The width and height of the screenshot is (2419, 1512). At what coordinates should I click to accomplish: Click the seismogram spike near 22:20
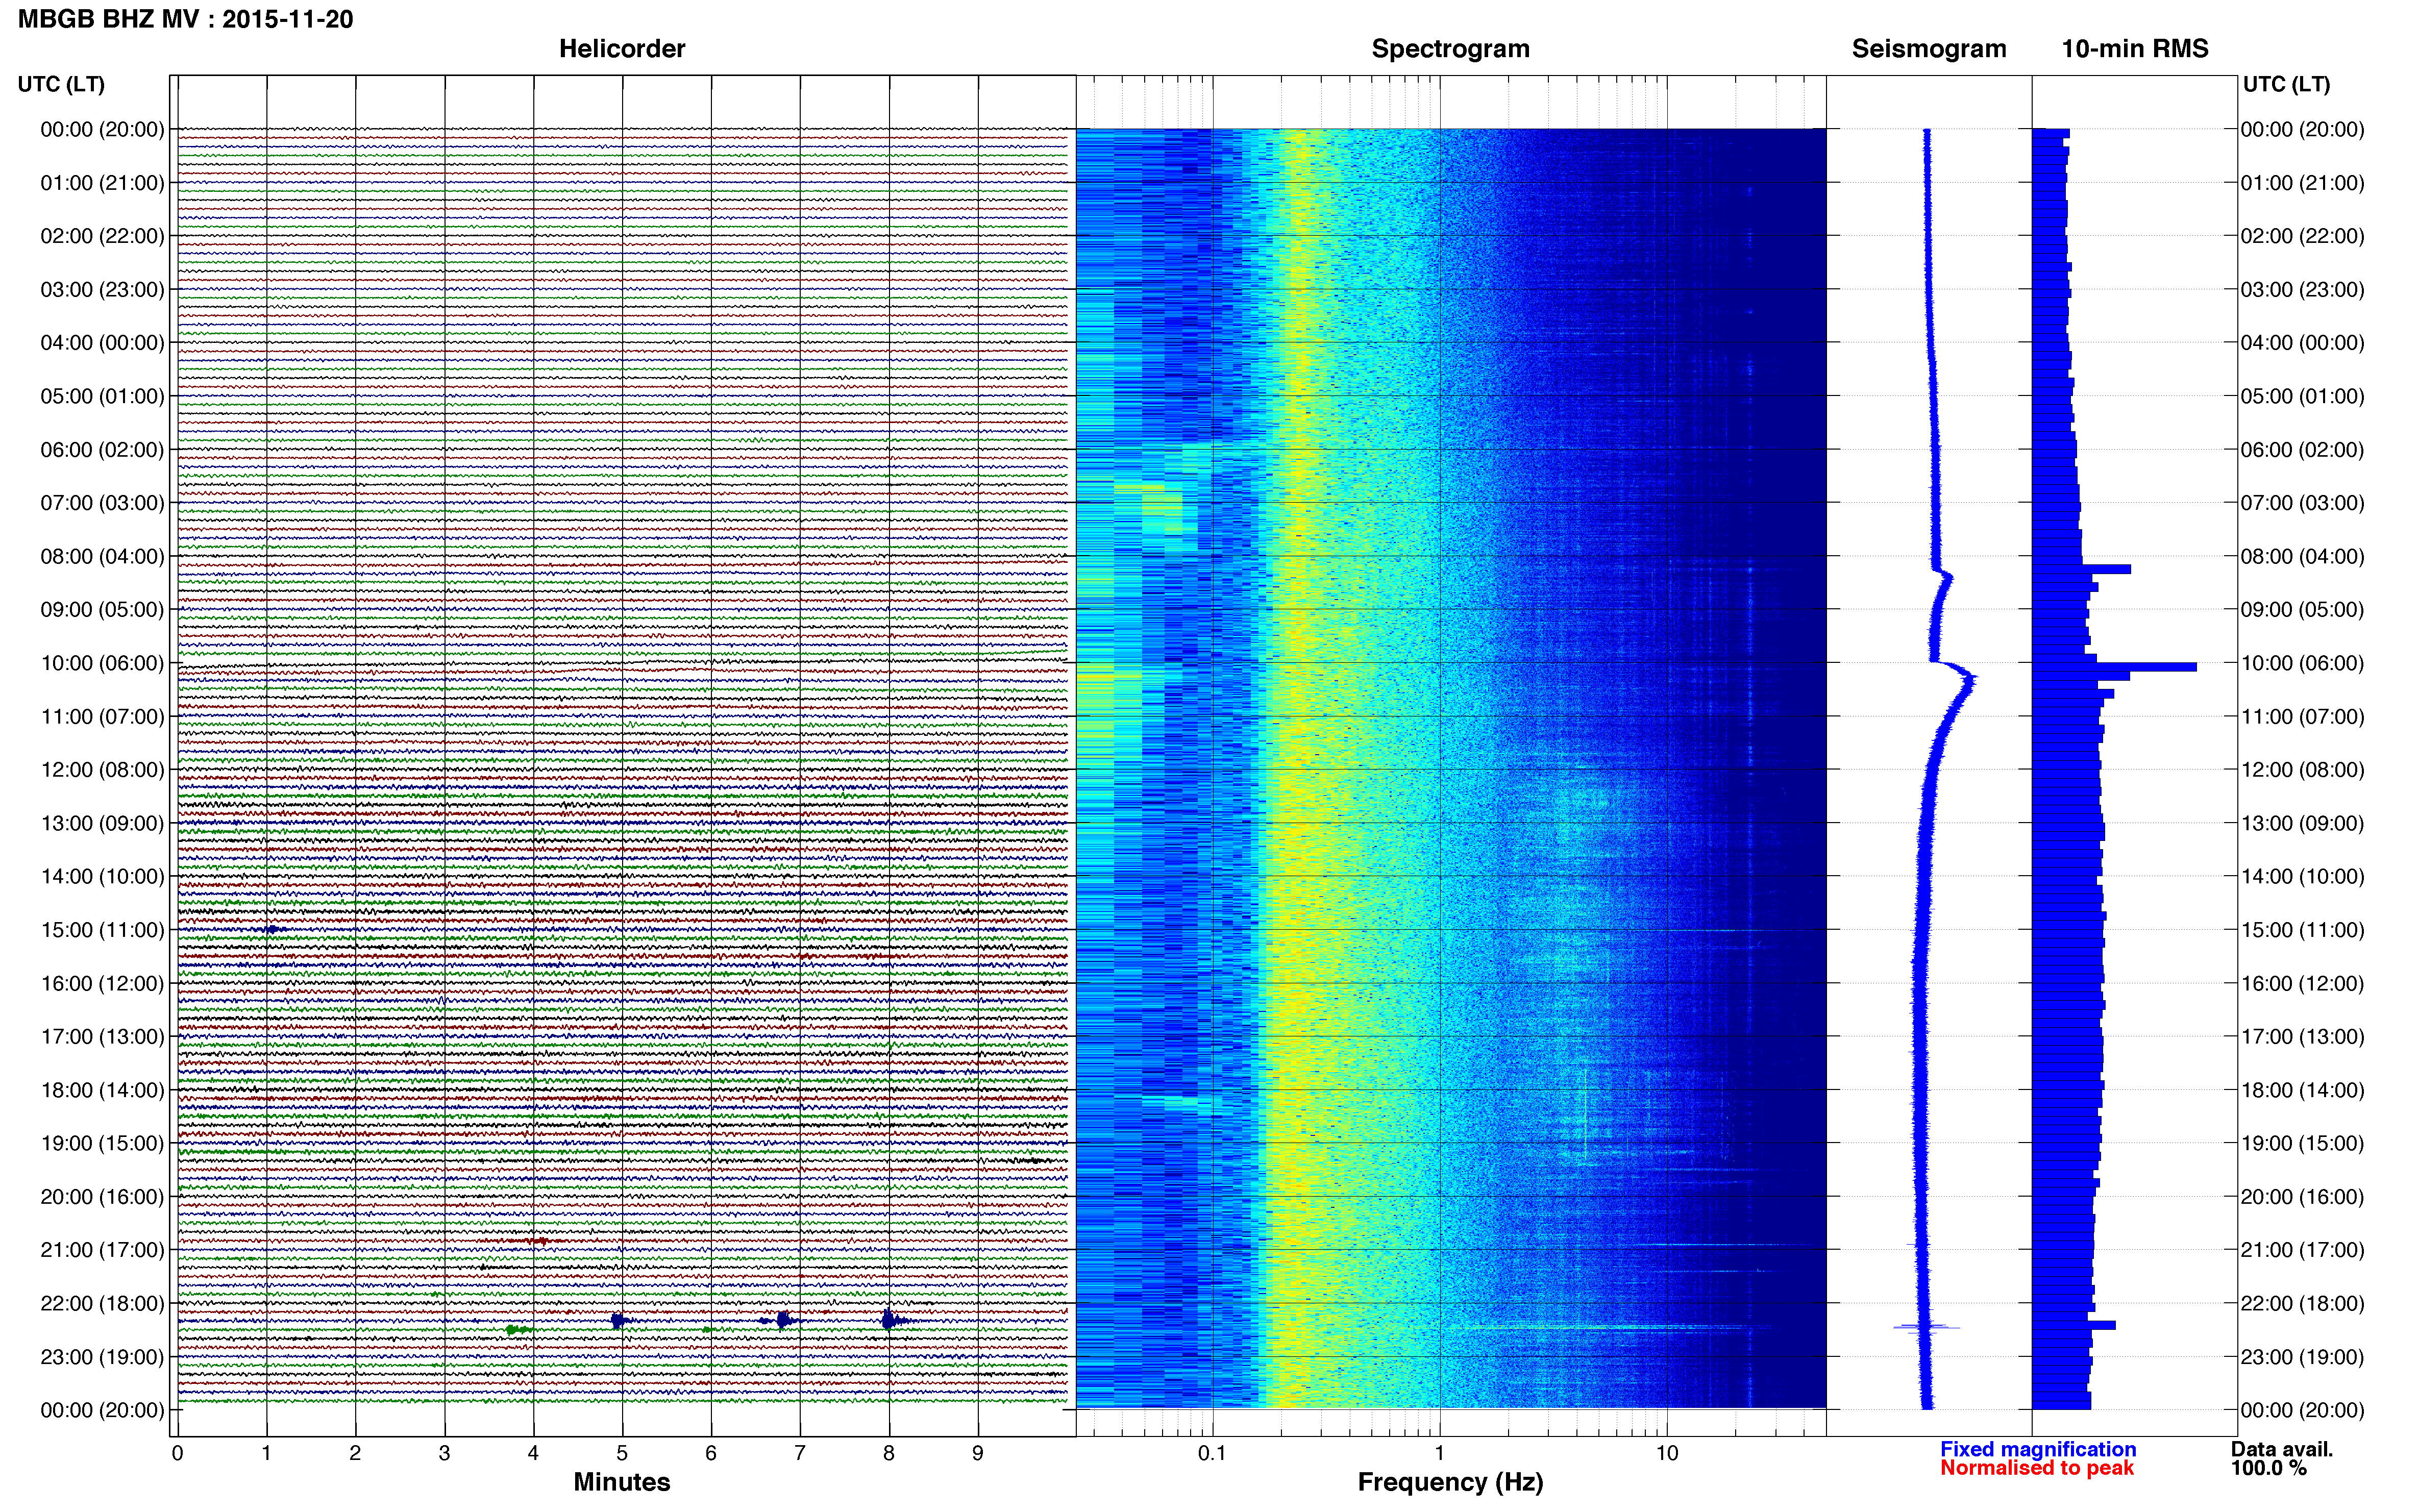(1926, 1327)
